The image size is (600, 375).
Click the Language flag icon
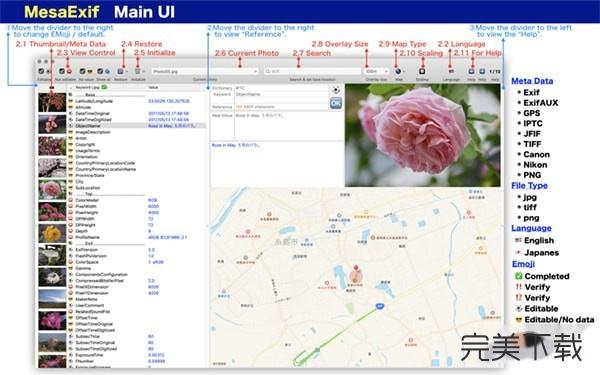(451, 71)
